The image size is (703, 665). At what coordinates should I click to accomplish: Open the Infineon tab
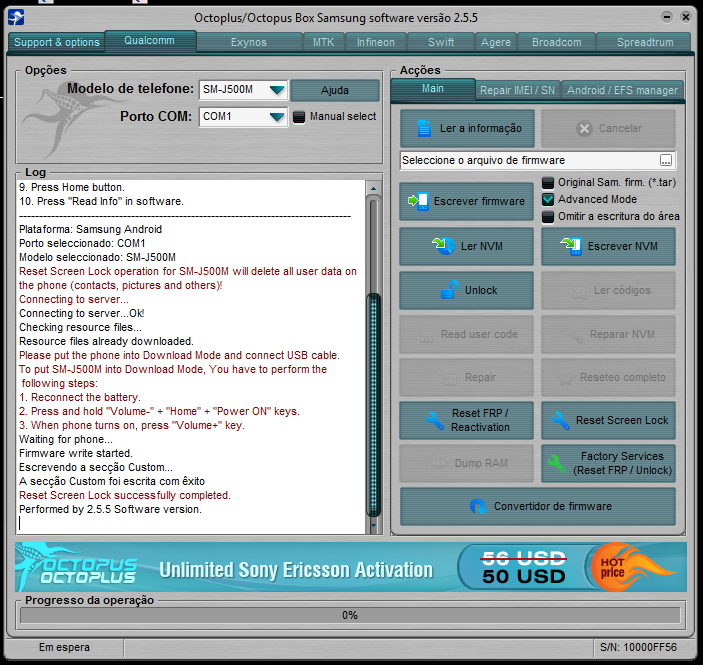click(x=376, y=42)
